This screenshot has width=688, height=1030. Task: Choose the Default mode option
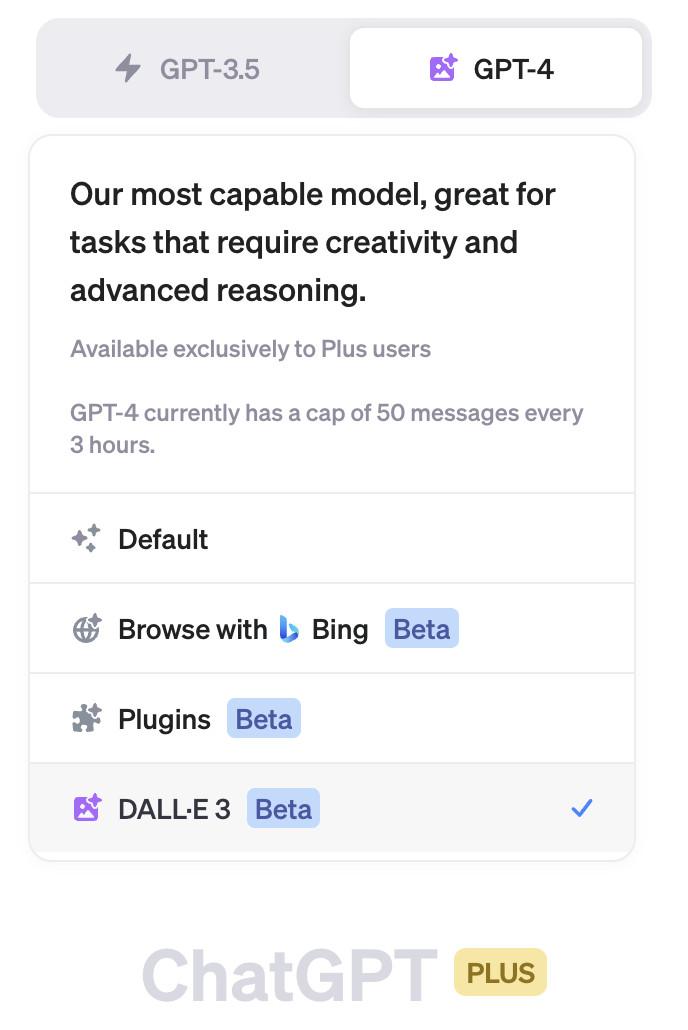pos(332,539)
